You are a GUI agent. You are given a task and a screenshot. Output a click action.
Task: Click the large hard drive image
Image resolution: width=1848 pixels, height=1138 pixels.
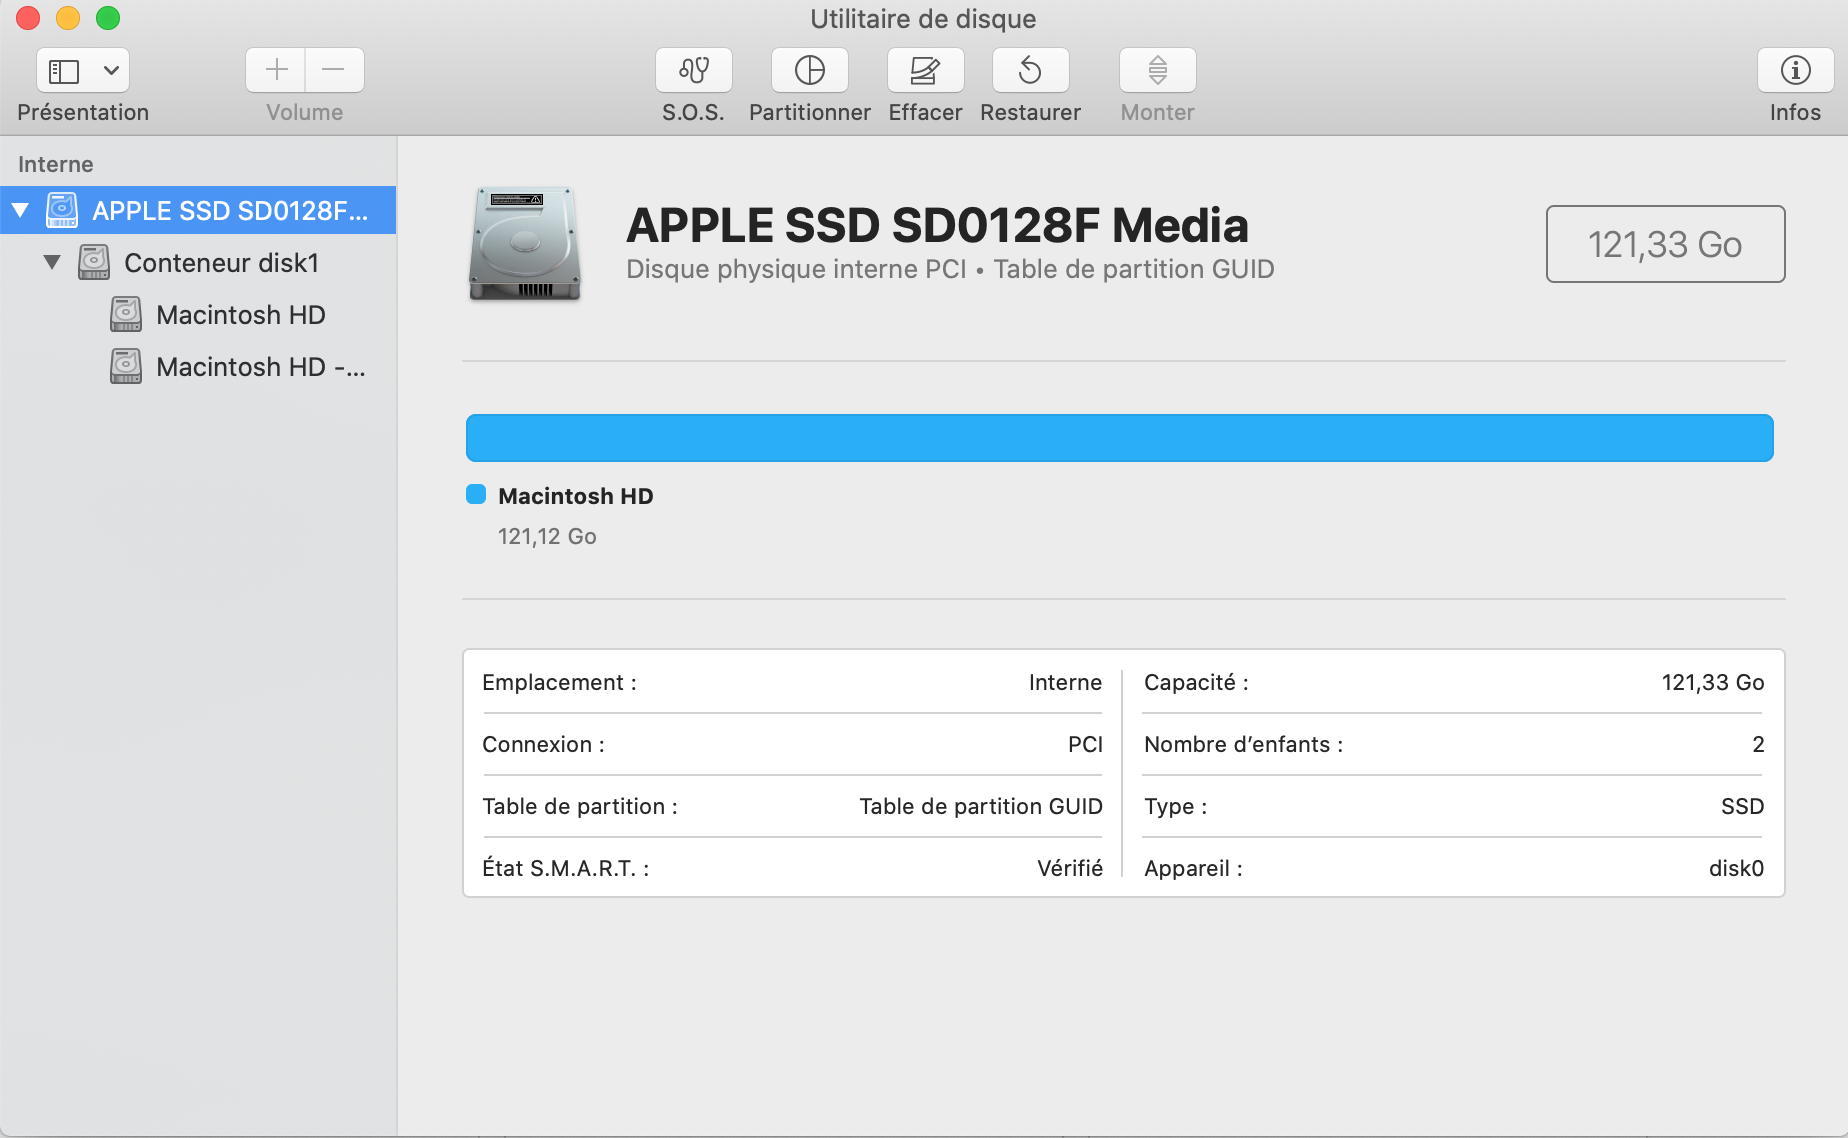click(x=525, y=243)
